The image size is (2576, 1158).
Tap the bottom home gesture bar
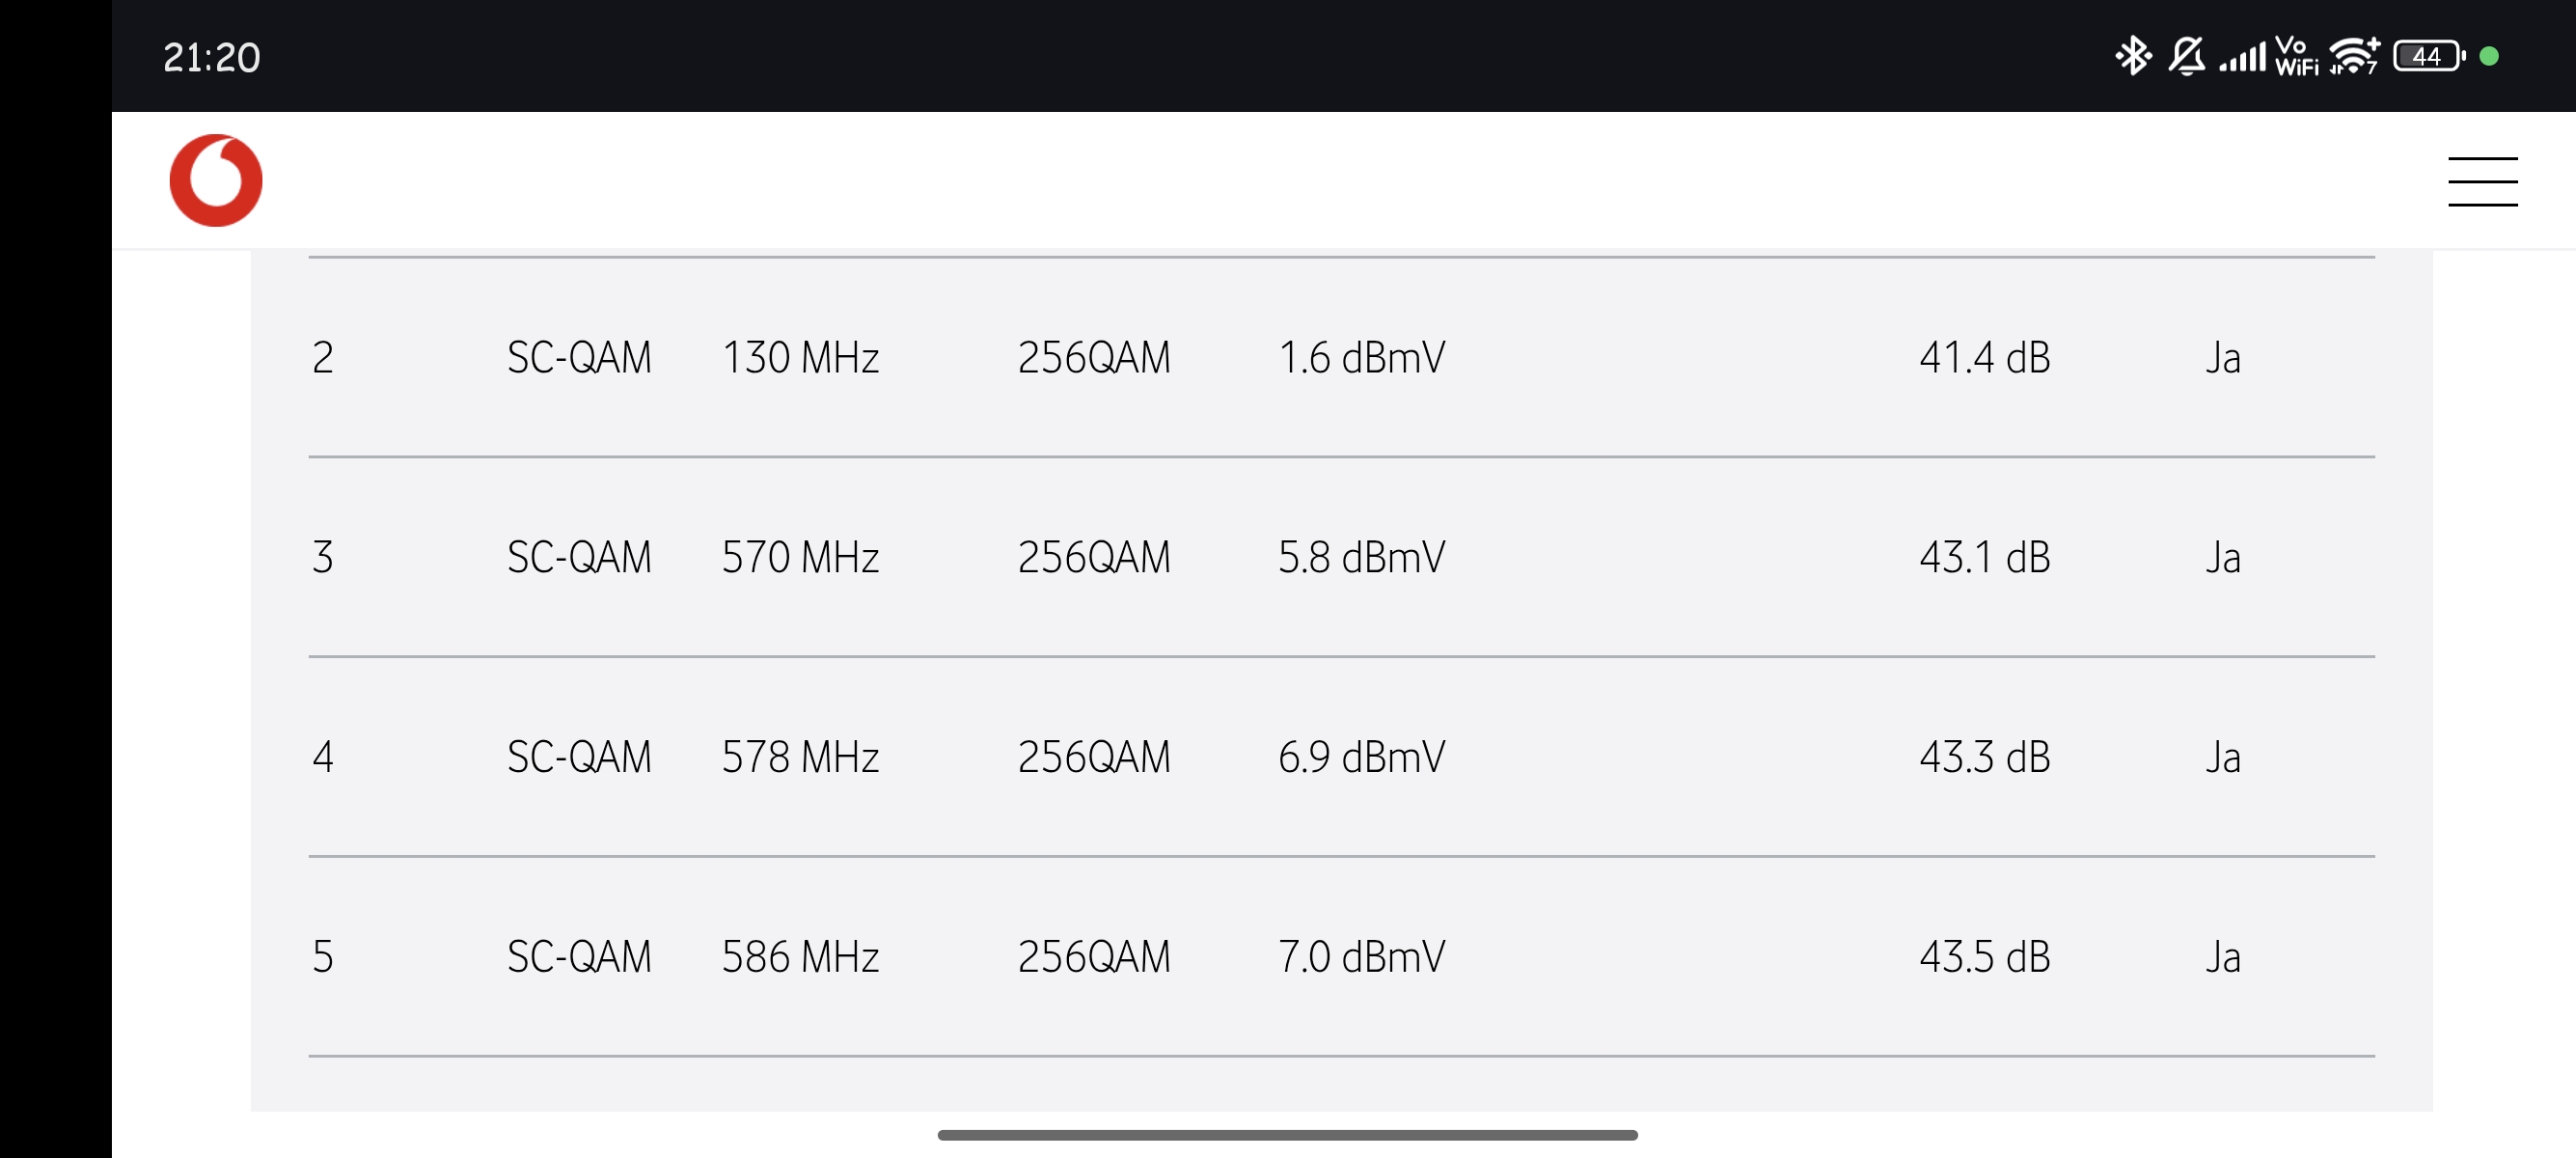1287,1135
